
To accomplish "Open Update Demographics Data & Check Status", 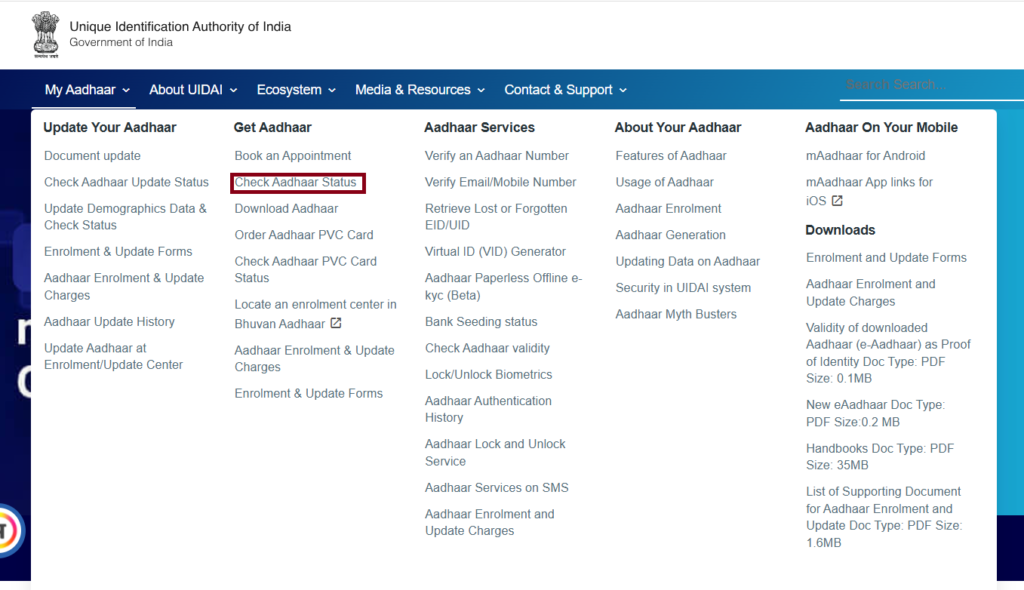I will (125, 216).
